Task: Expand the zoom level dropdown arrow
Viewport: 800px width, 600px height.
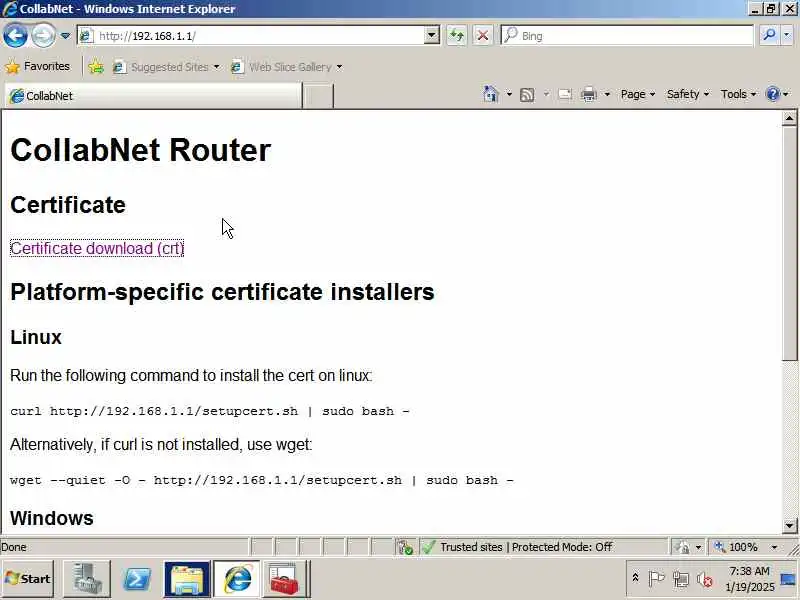Action: click(x=774, y=547)
